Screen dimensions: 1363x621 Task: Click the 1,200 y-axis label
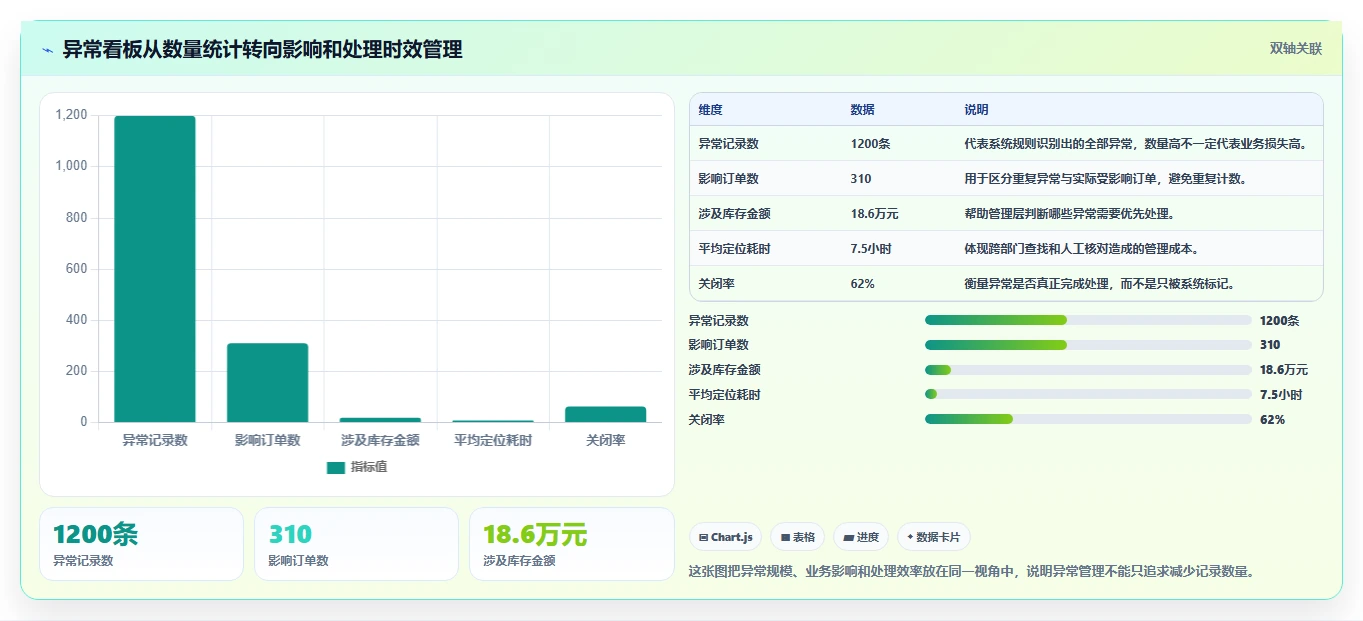point(71,115)
